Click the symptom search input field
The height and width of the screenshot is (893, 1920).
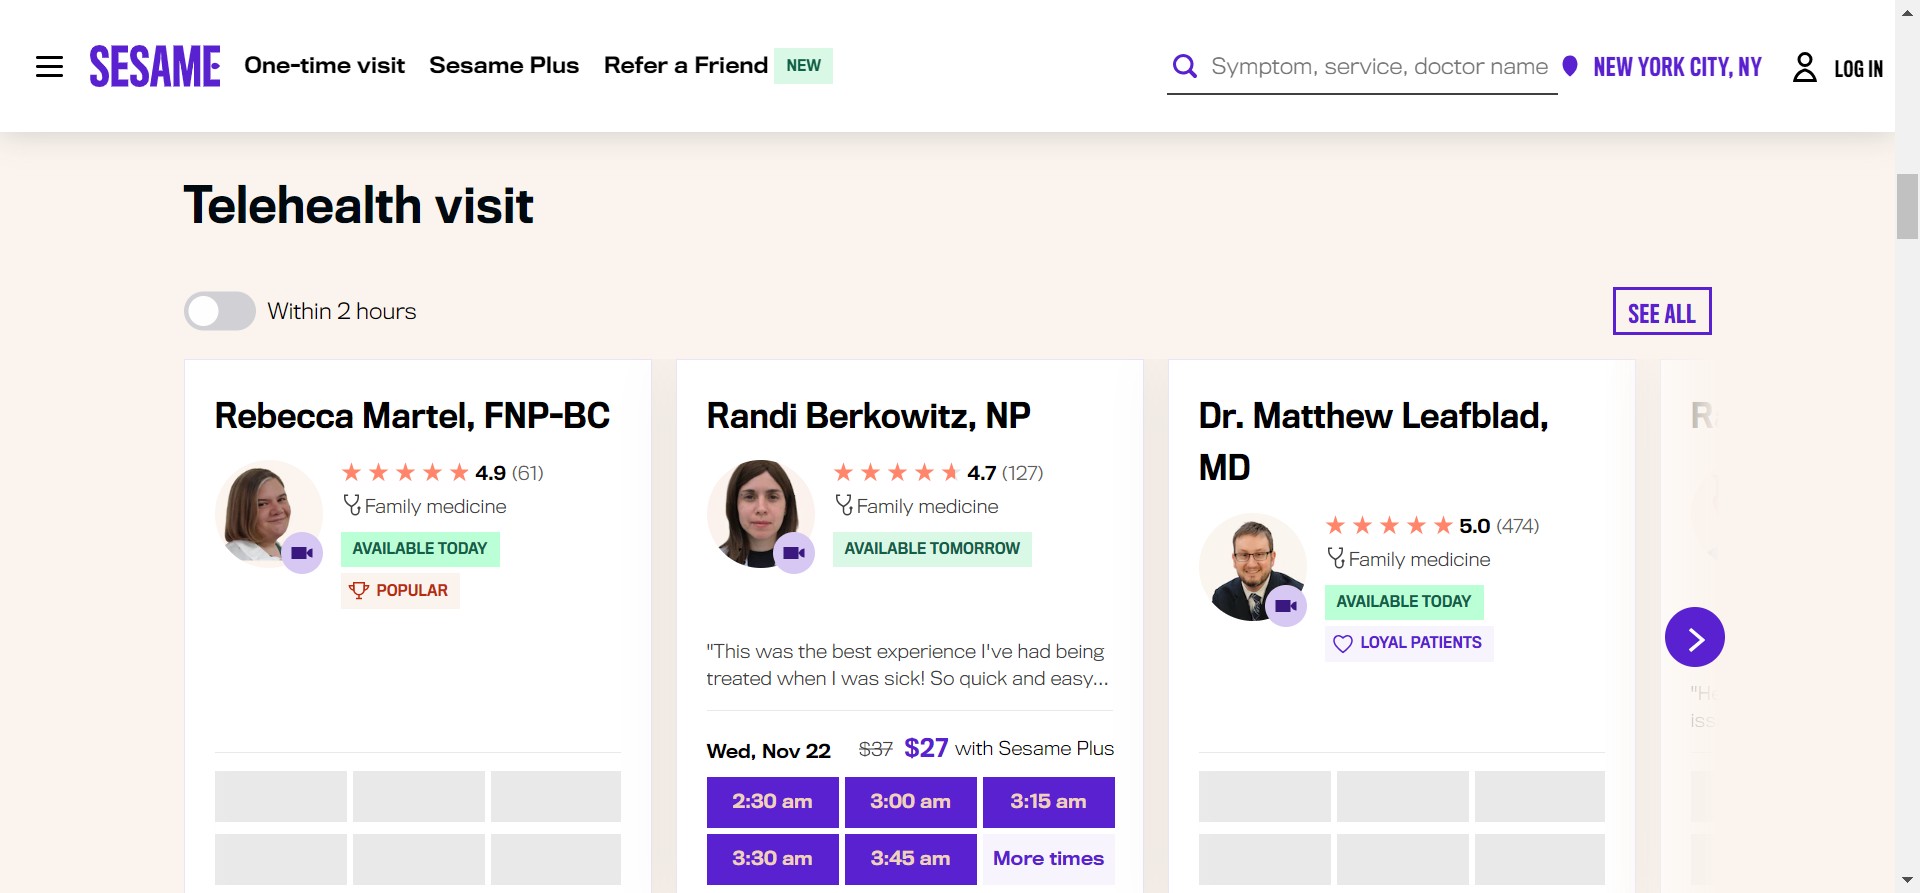pyautogui.click(x=1379, y=66)
